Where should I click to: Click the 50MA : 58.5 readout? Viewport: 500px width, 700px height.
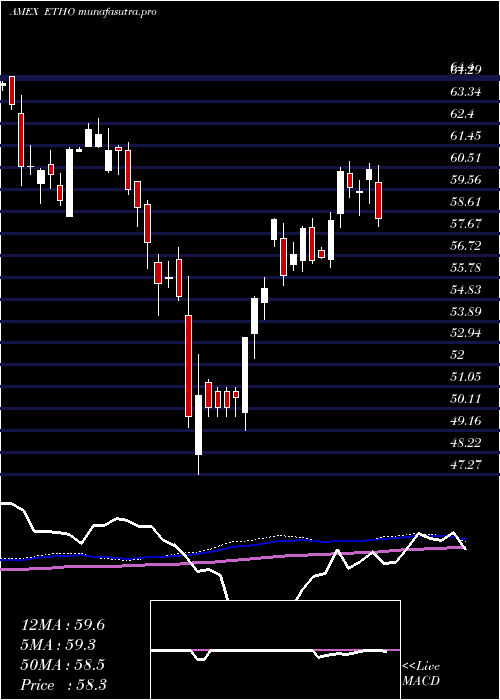[63, 665]
